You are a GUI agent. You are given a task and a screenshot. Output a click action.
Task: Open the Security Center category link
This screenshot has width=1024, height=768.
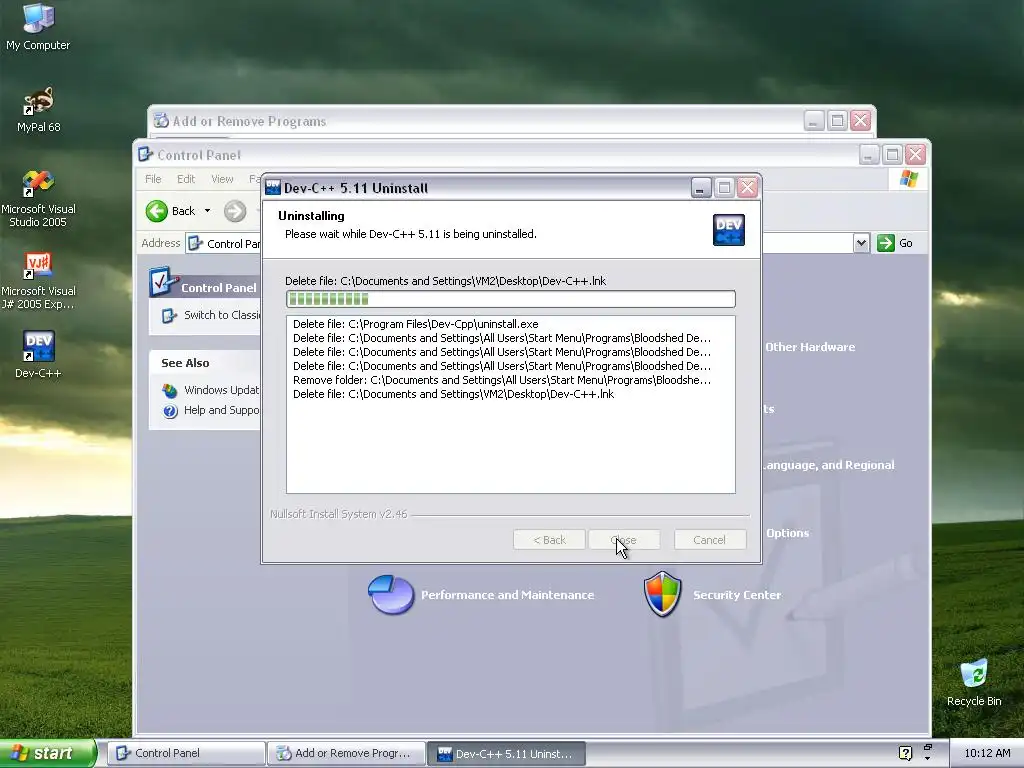point(737,595)
